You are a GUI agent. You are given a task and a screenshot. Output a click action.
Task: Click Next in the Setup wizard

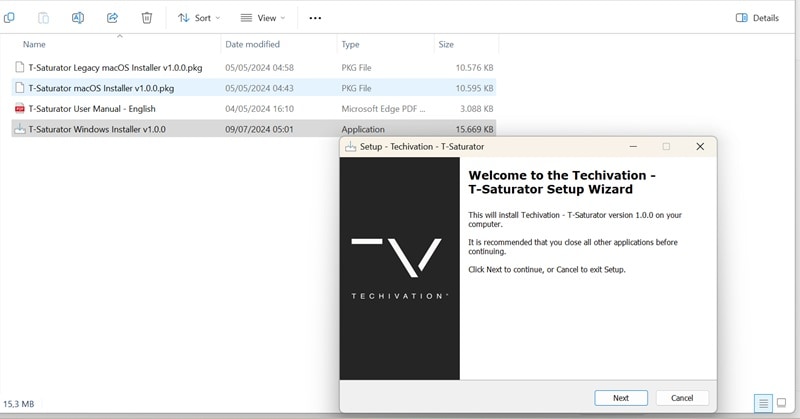[621, 398]
